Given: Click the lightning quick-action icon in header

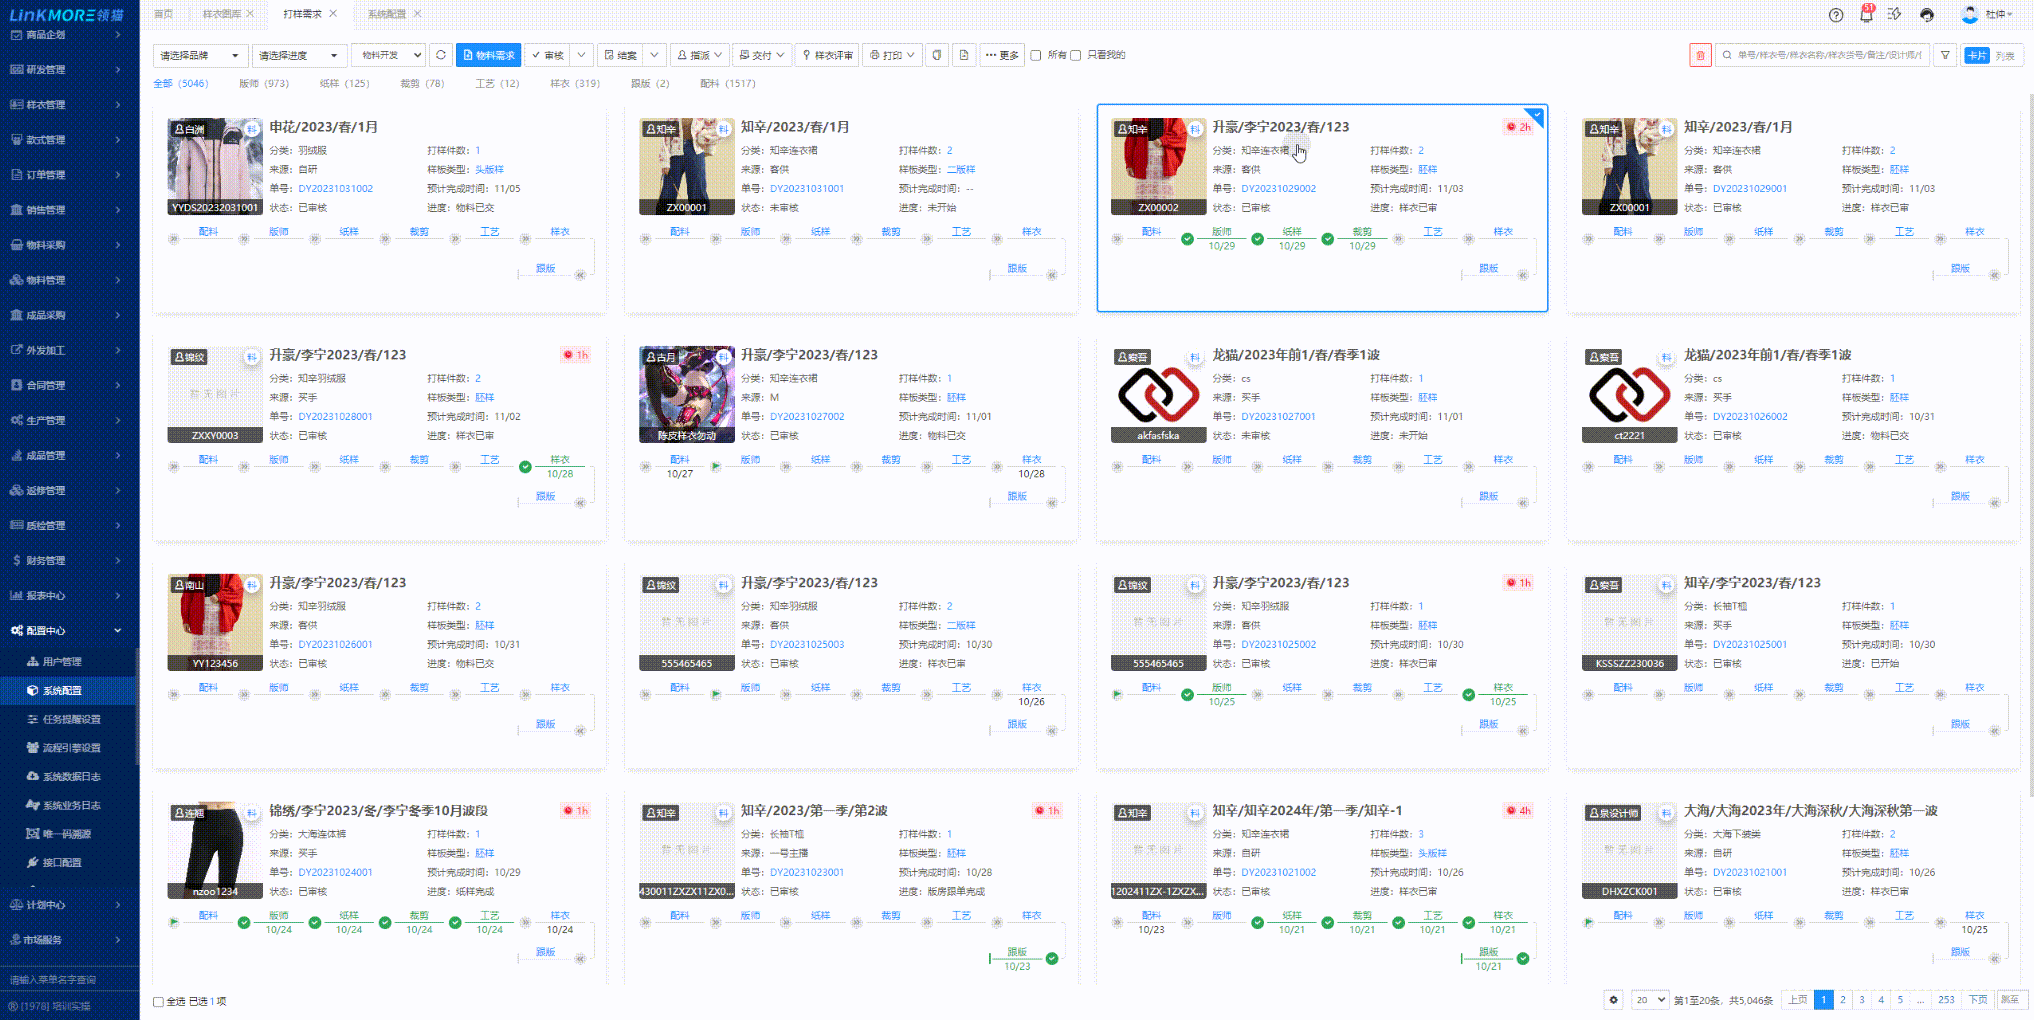Looking at the screenshot, I should [x=1895, y=15].
